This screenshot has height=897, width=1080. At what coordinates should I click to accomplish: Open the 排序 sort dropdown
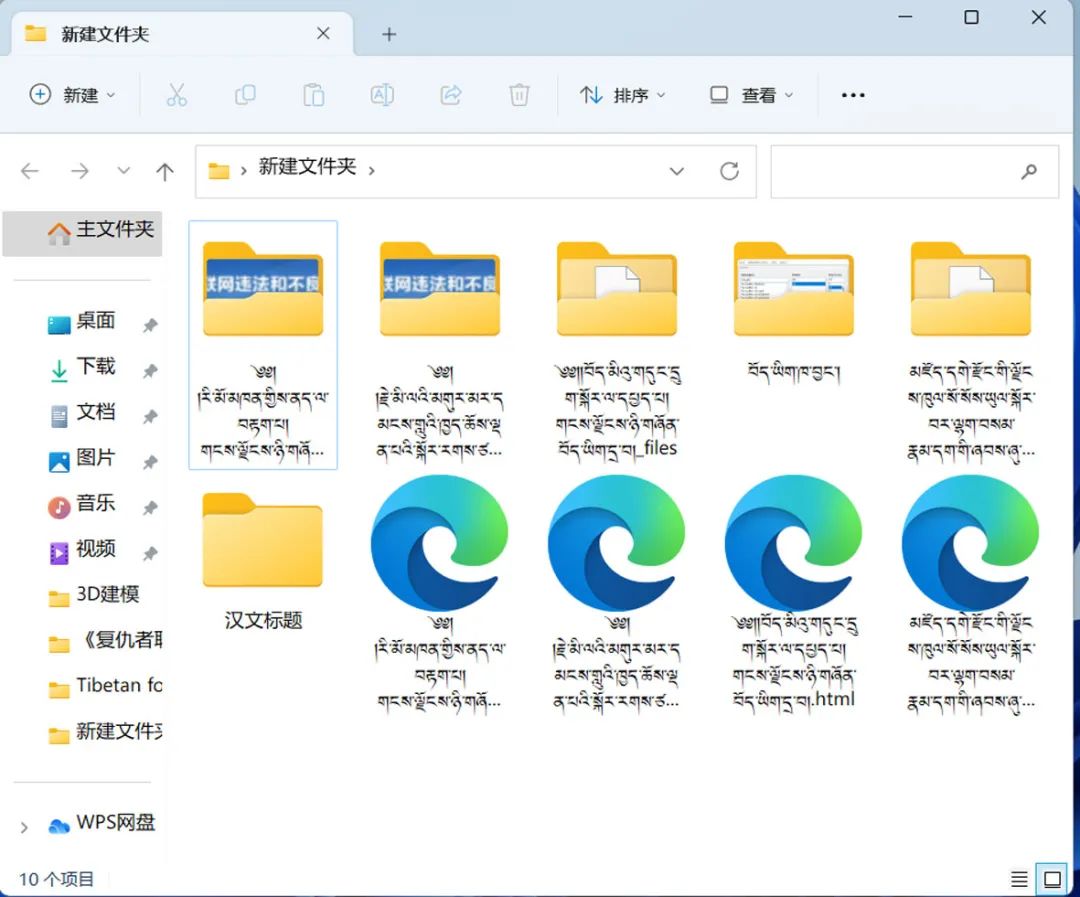pyautogui.click(x=622, y=95)
